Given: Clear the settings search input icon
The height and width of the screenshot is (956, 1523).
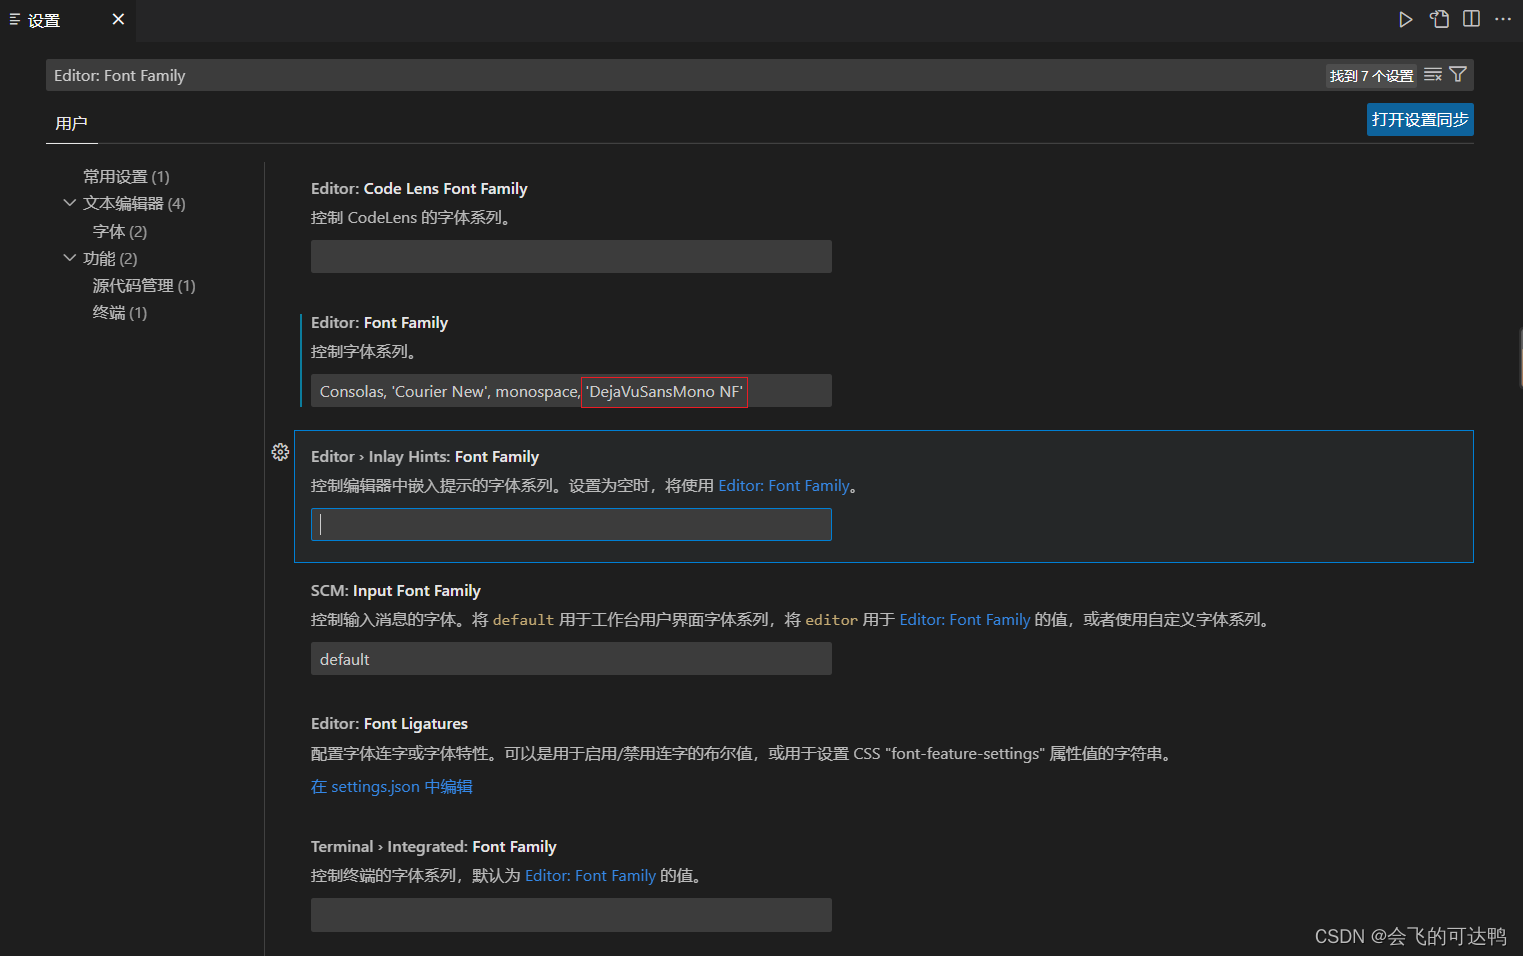Looking at the screenshot, I should click(1433, 75).
